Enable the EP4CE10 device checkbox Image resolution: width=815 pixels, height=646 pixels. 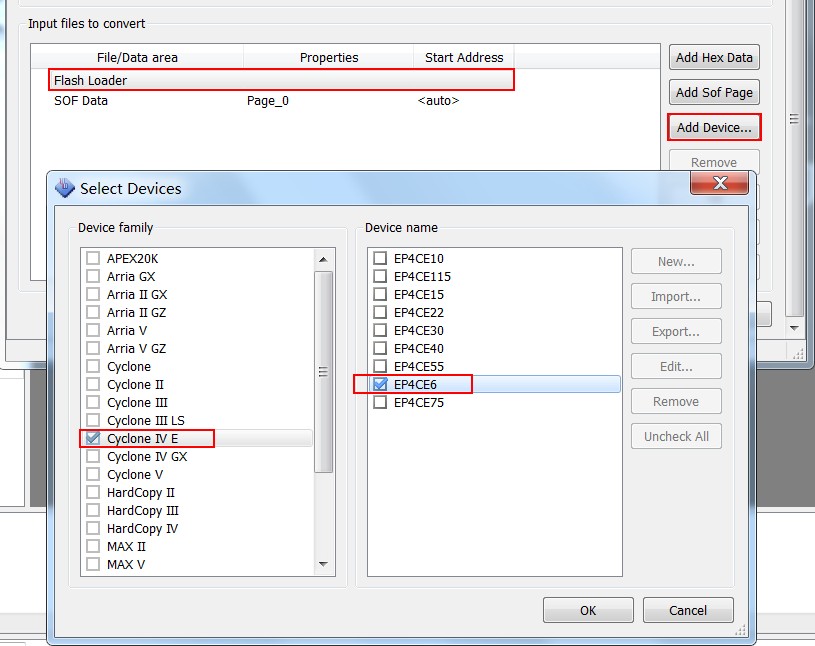380,259
